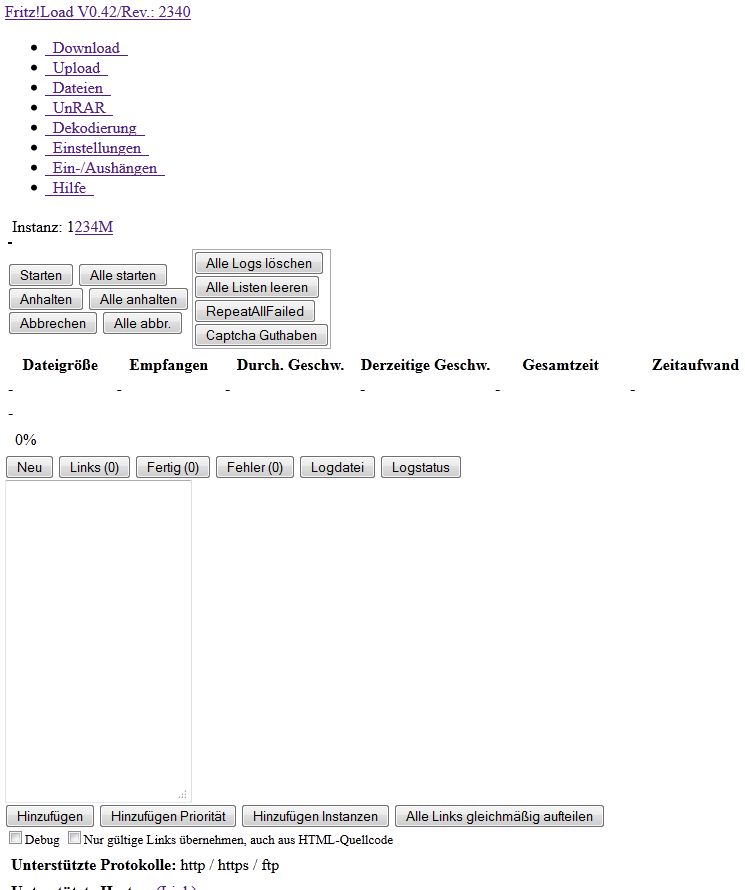This screenshot has height=890, width=745.
Task: Open the Logstatus view
Action: pos(421,467)
